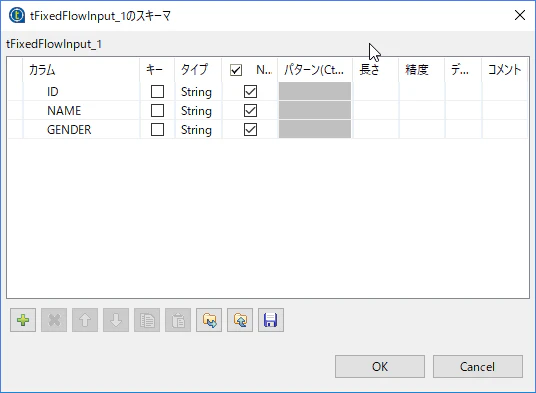Click grey pattern cell of GENDER row

(x=315, y=130)
